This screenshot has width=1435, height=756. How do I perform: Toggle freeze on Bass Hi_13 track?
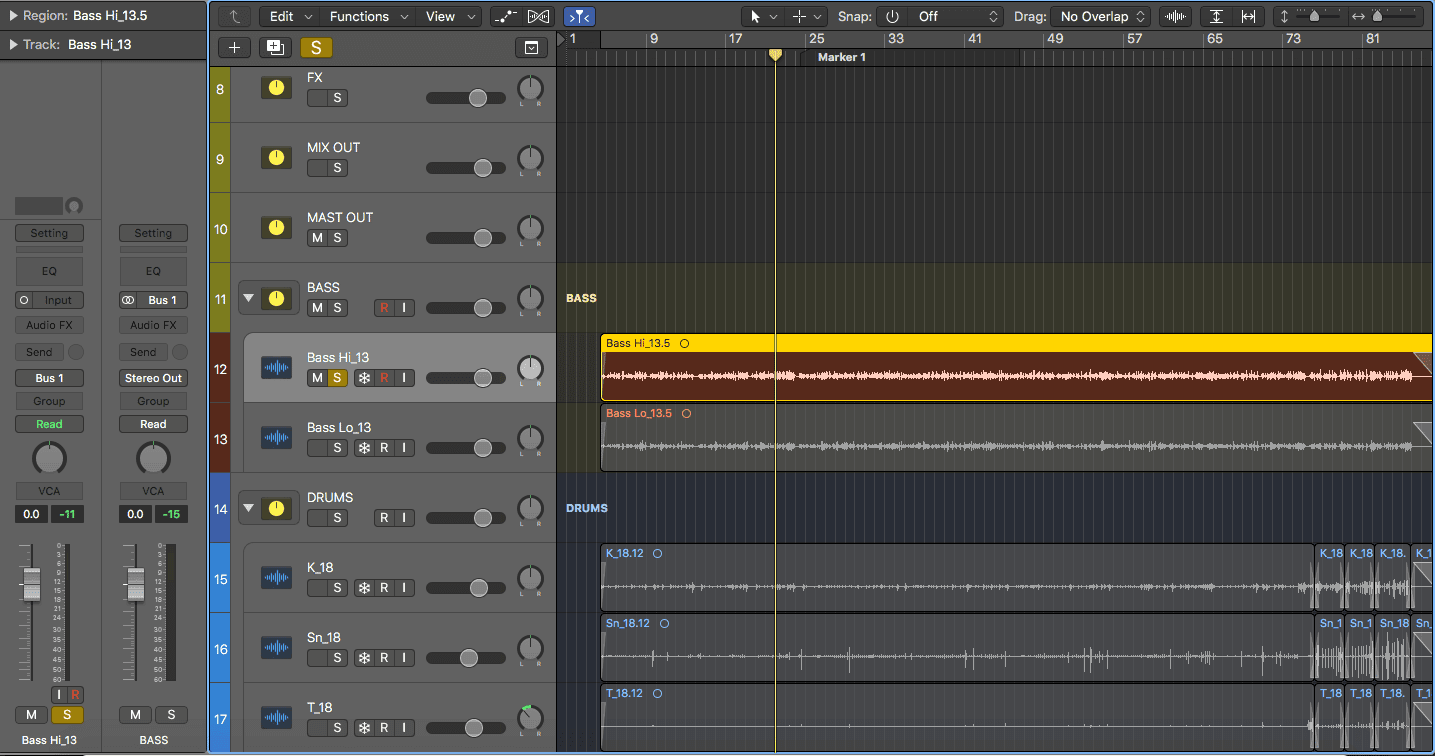pyautogui.click(x=364, y=378)
